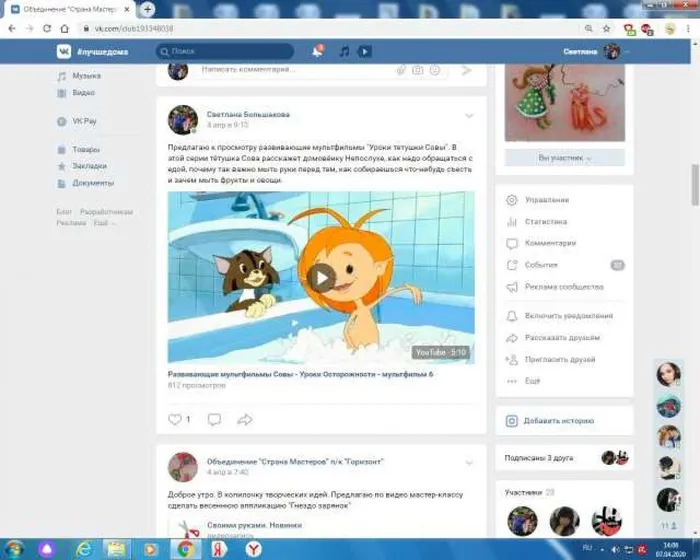This screenshot has height=560, width=700.
Task: Click the attach paperclip icon in comment box
Action: tap(401, 70)
